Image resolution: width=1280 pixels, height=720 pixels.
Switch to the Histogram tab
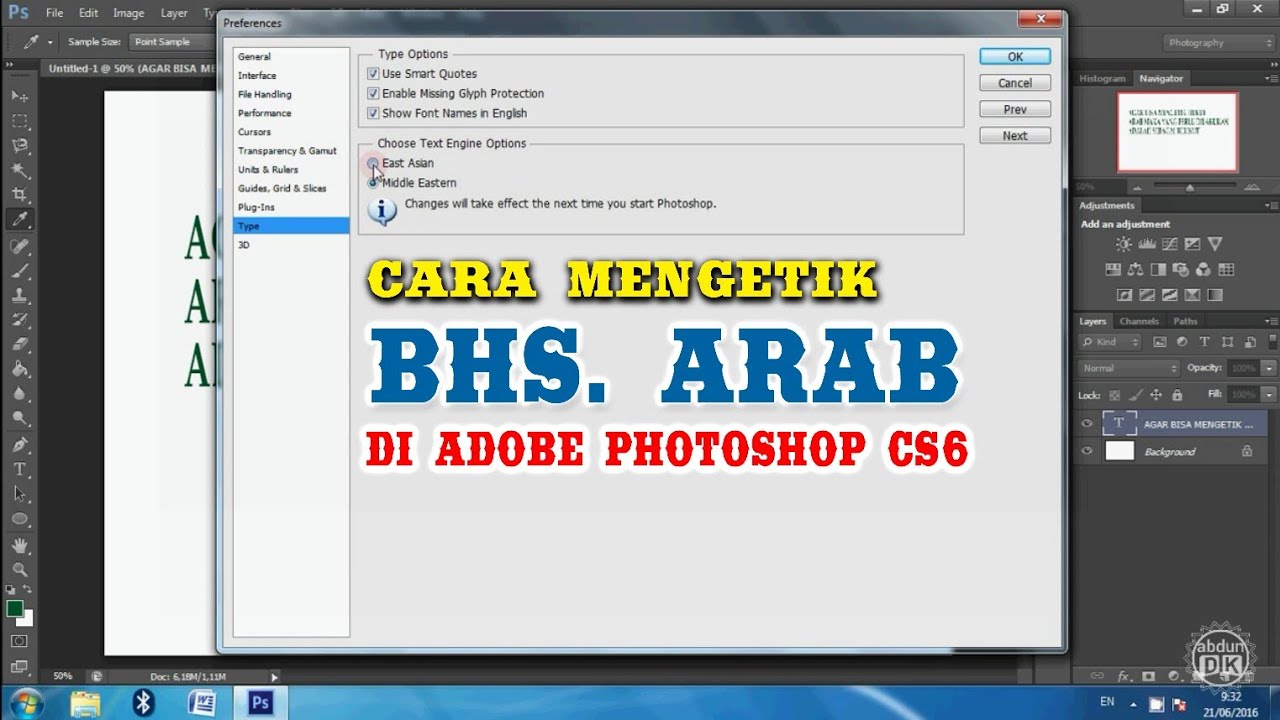1102,78
